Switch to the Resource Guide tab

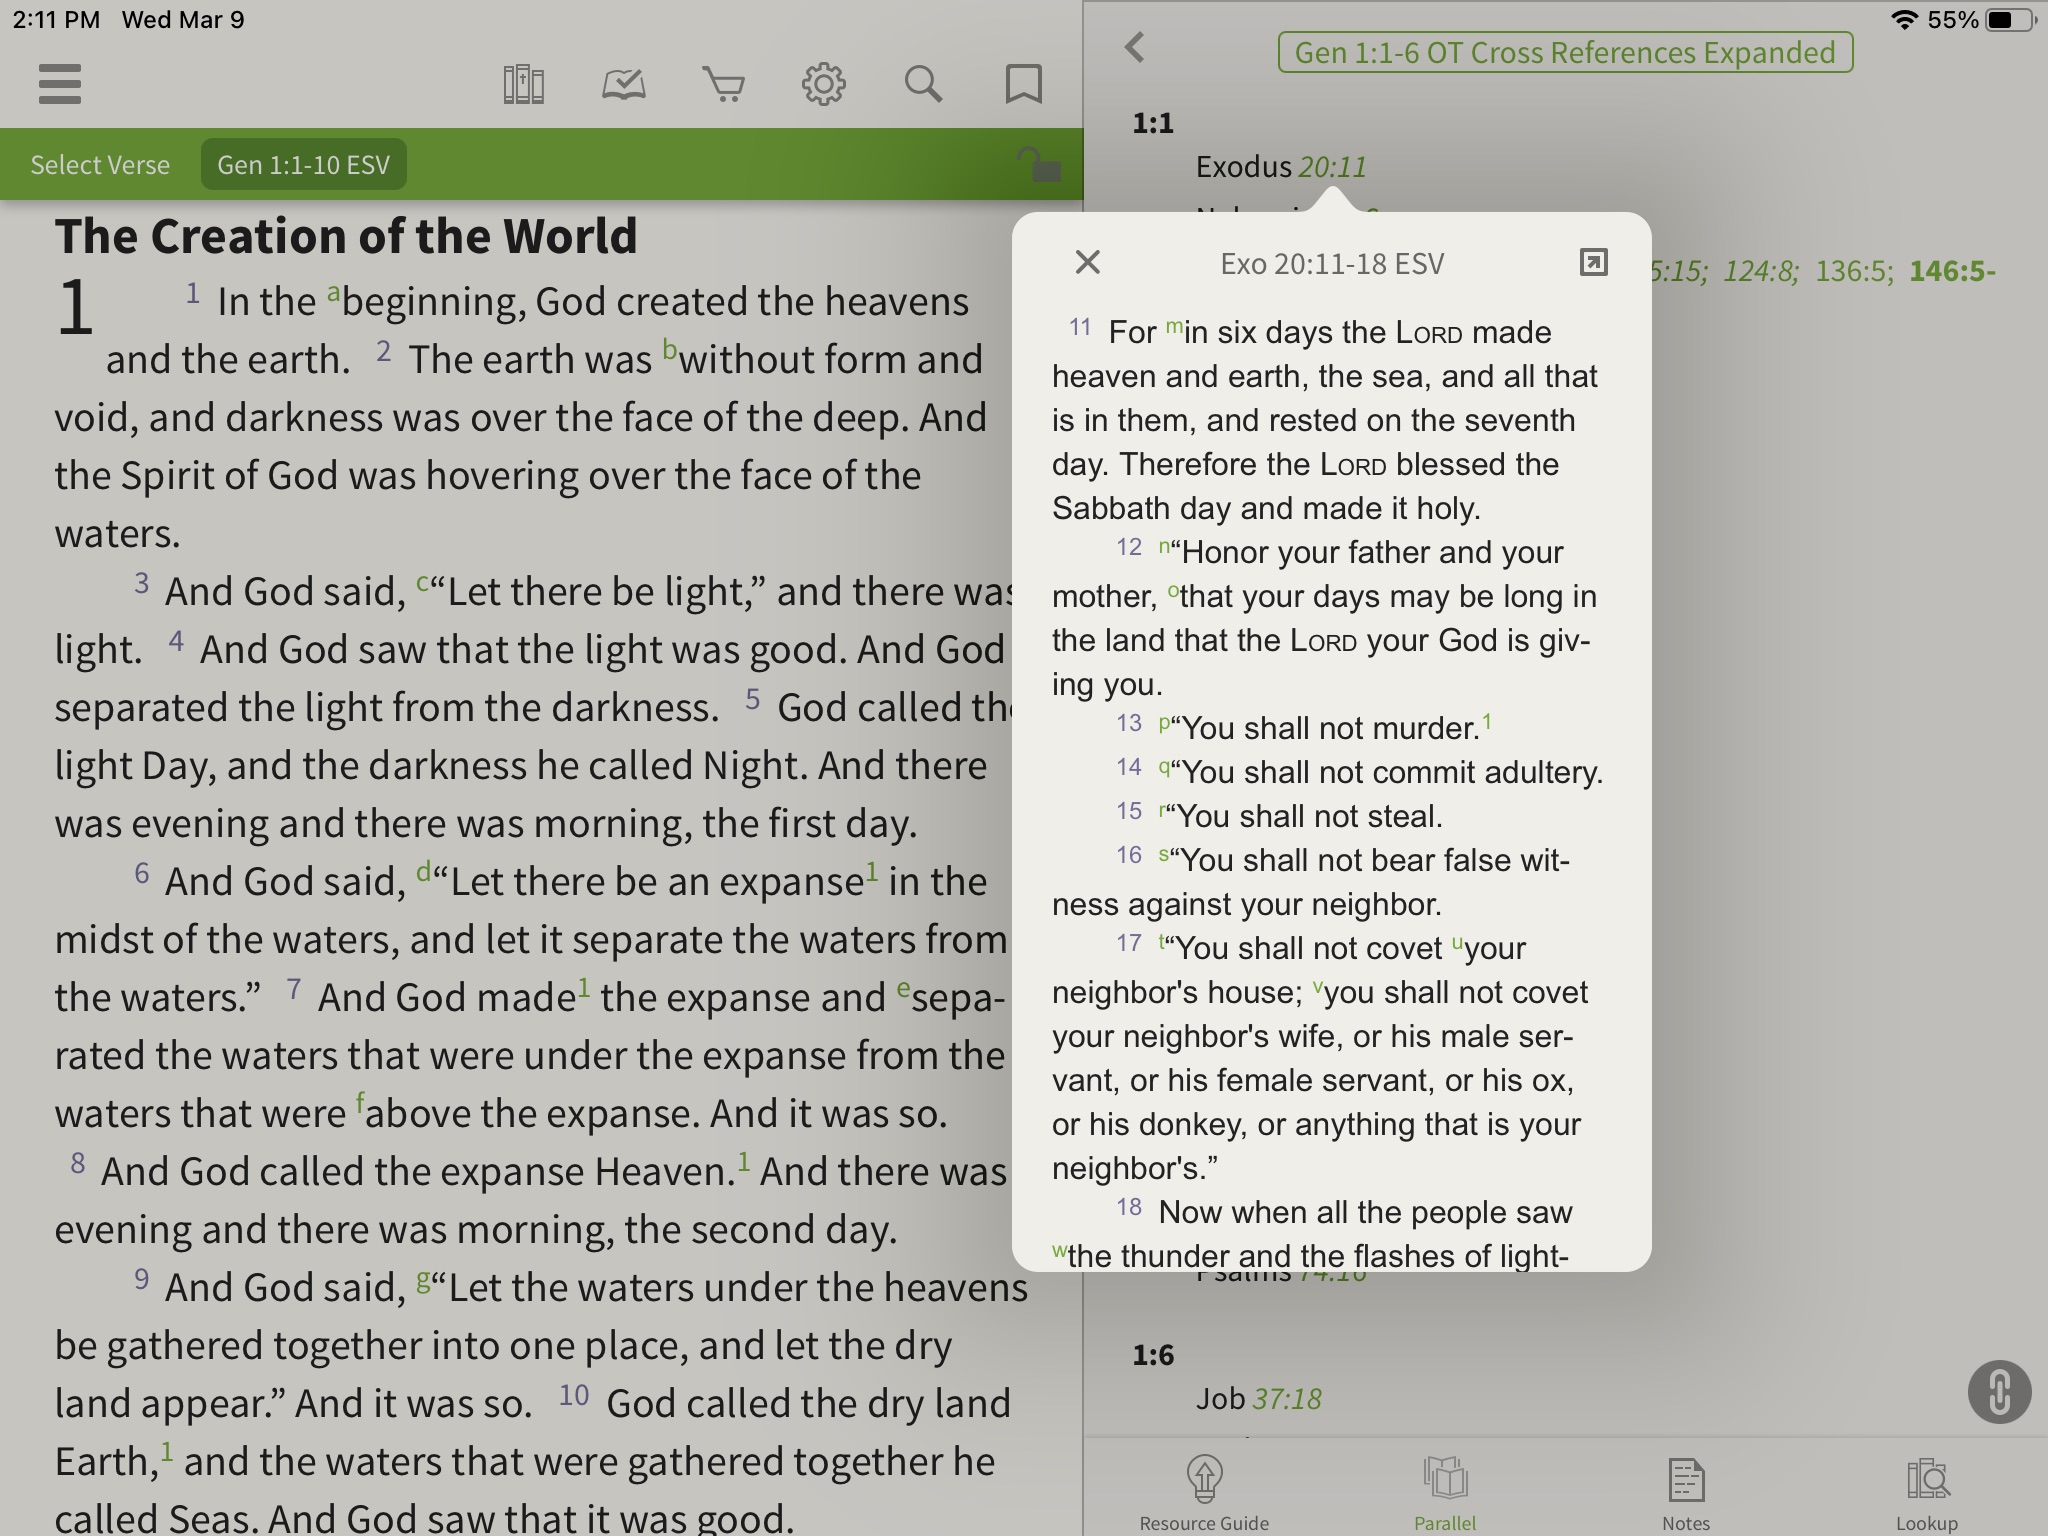[x=1204, y=1493]
